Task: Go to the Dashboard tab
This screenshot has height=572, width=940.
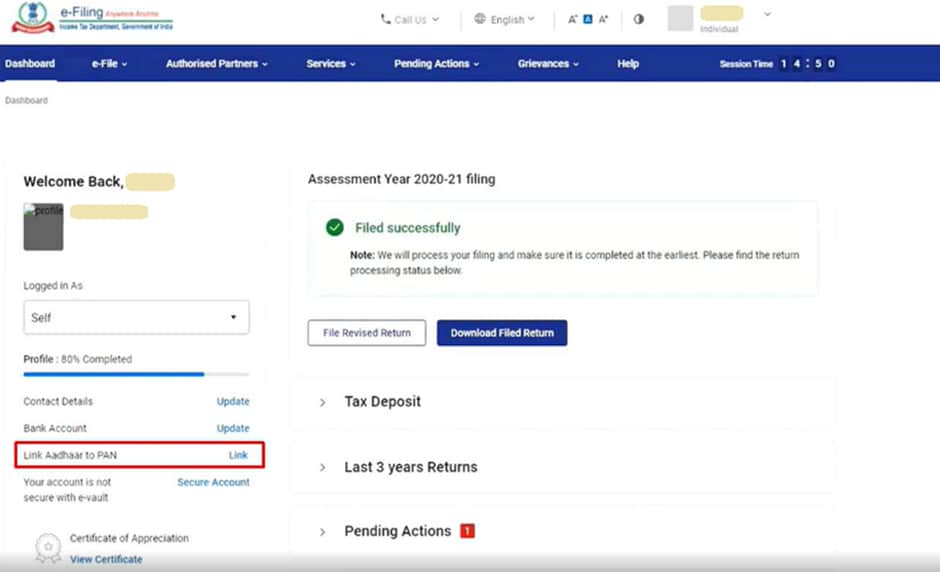Action: coord(29,64)
